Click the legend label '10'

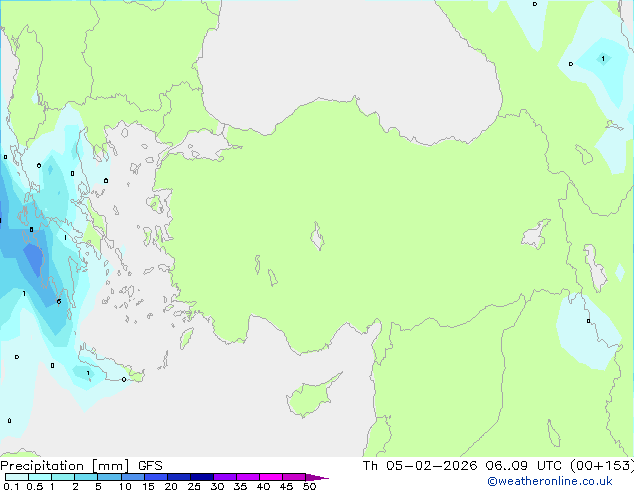pos(125,486)
